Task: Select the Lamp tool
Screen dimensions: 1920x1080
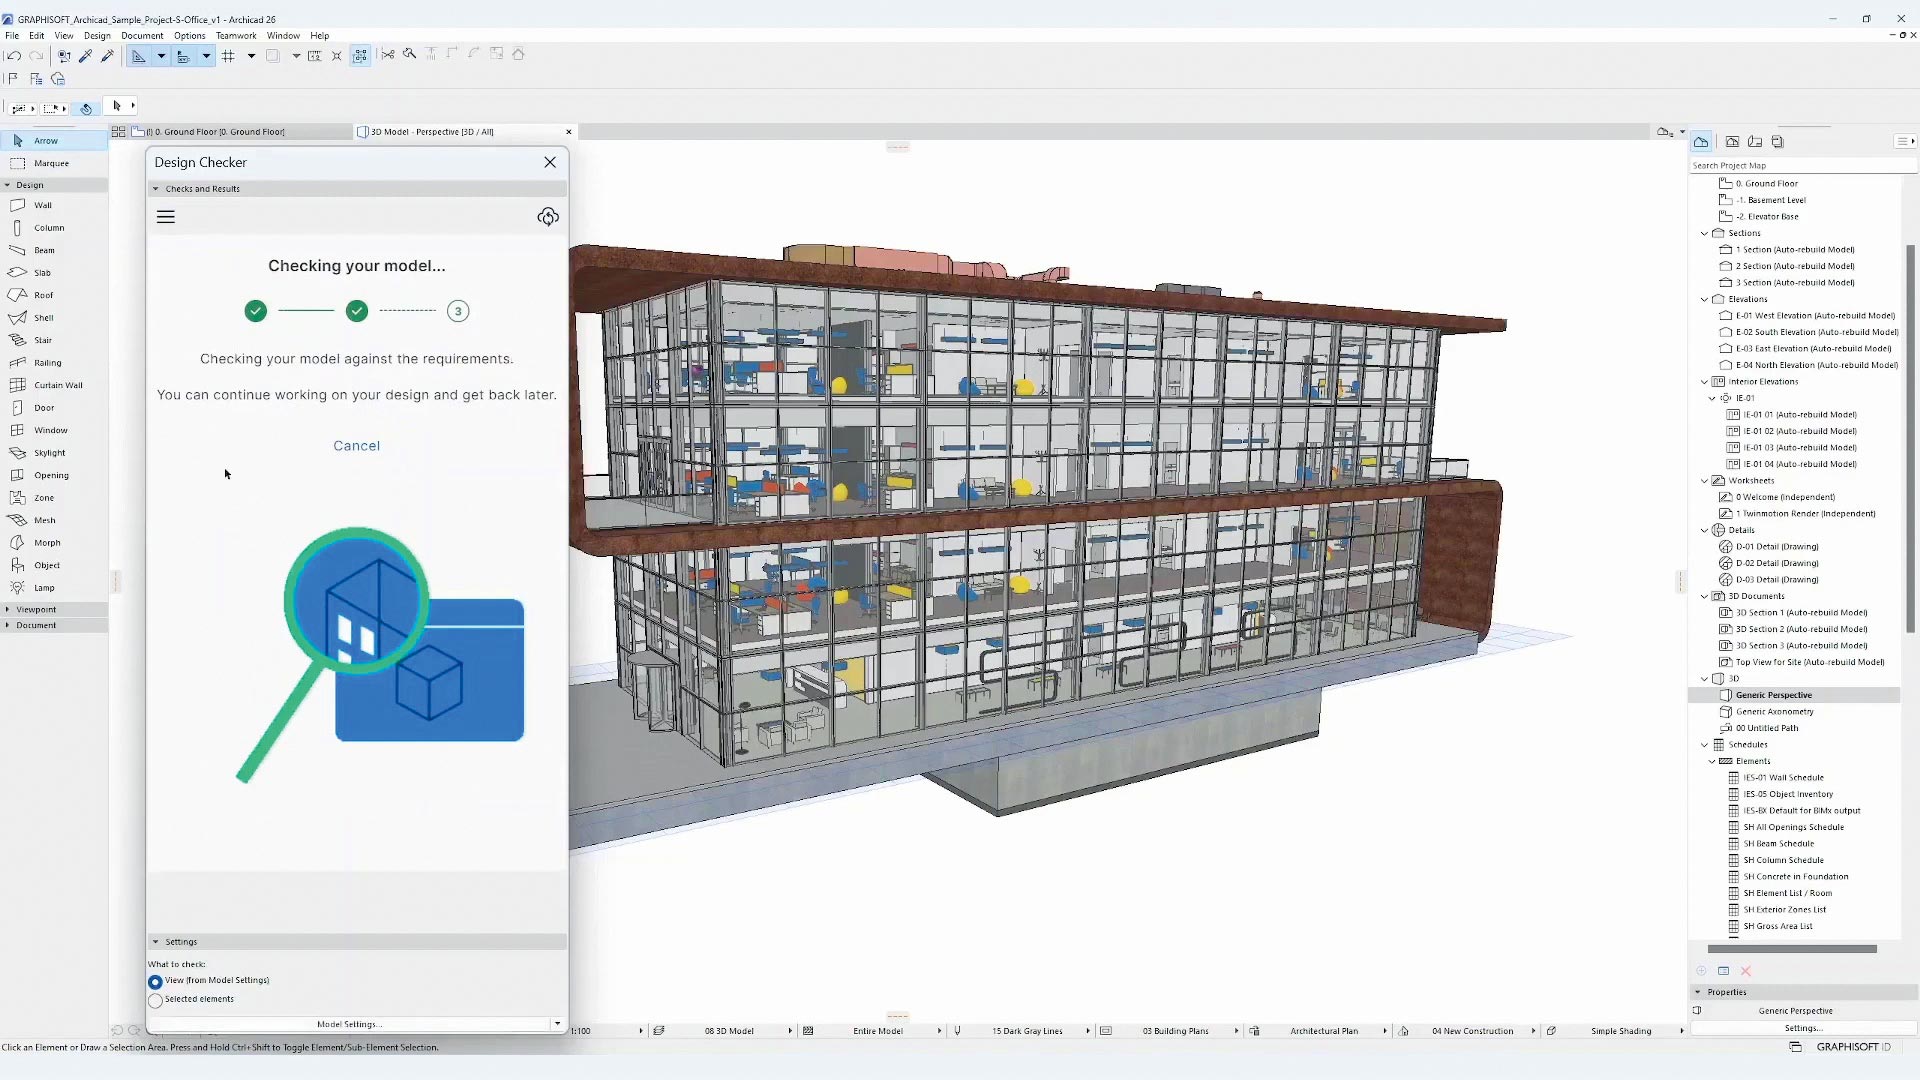Action: click(44, 588)
